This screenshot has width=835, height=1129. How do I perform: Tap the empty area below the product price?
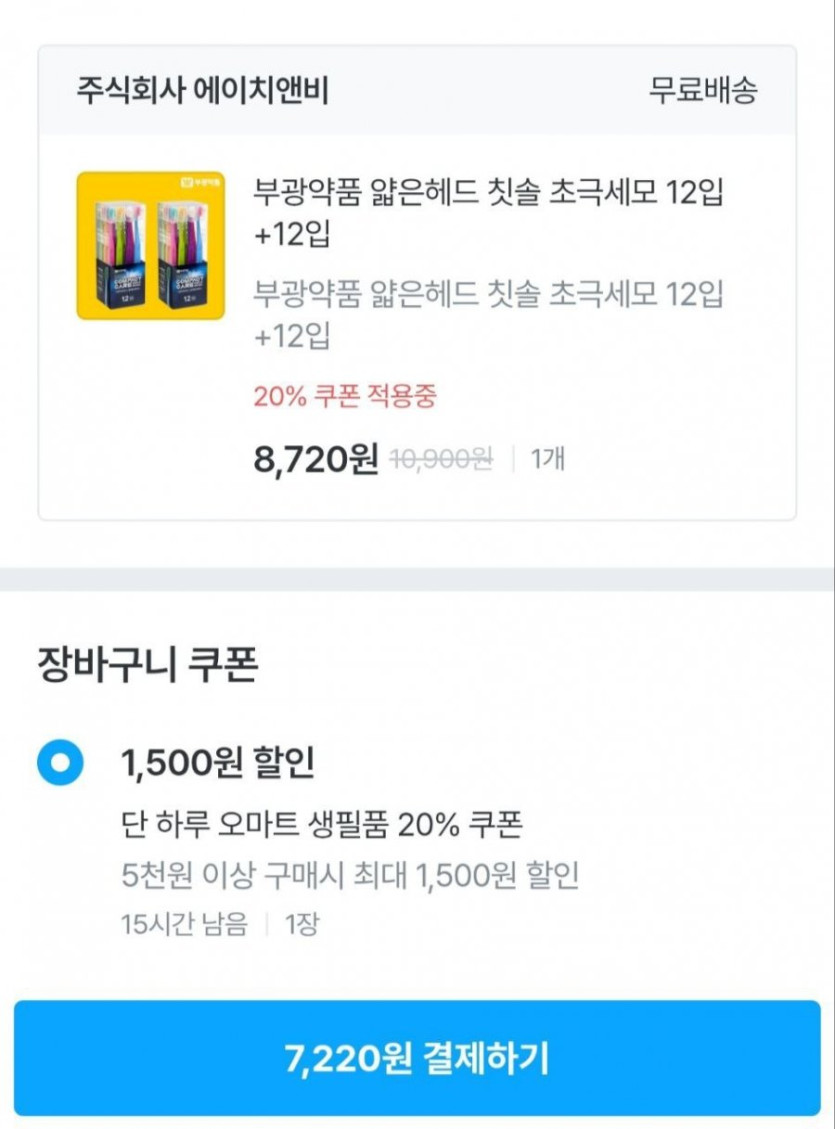point(417,498)
